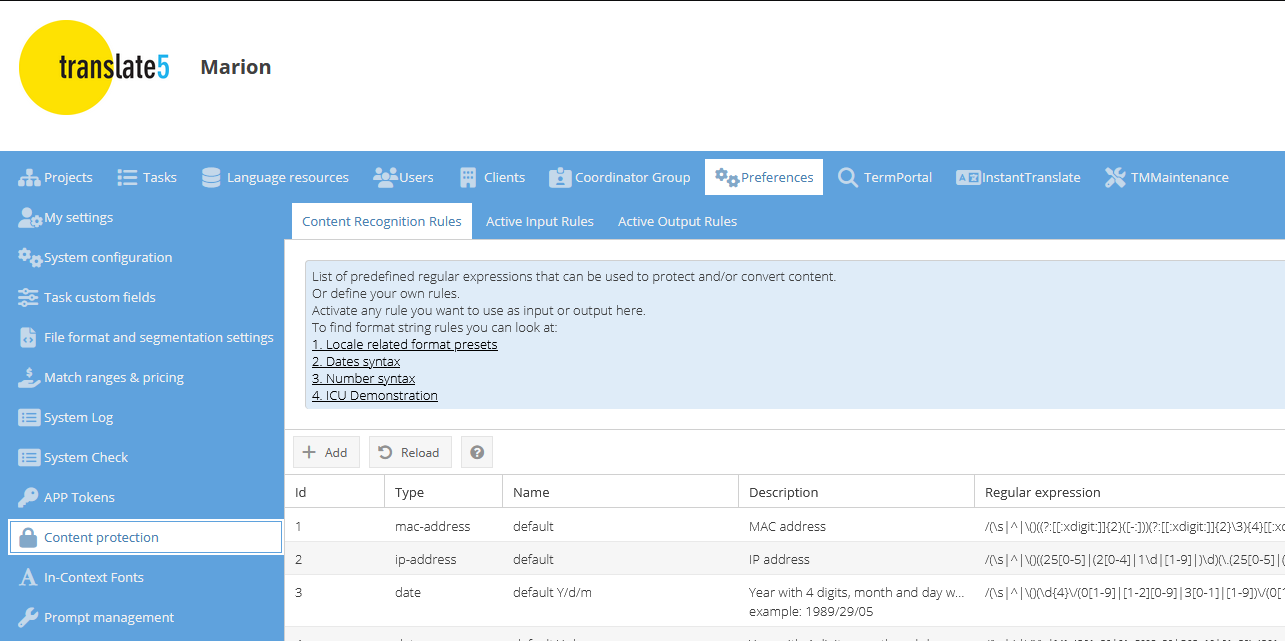The image size is (1285, 641).
Task: Follow the ICU Demonstration link
Action: [x=375, y=395]
